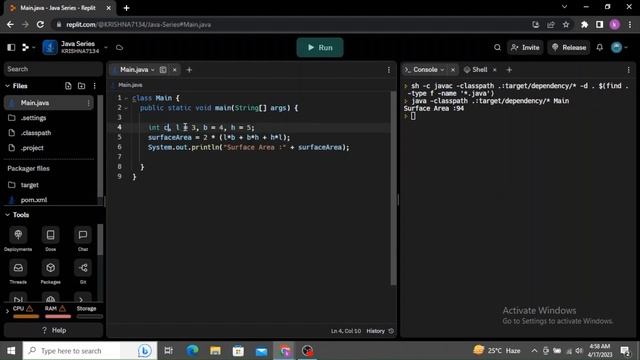Focus the file Search field
This screenshot has width=640, height=360.
coord(53,69)
